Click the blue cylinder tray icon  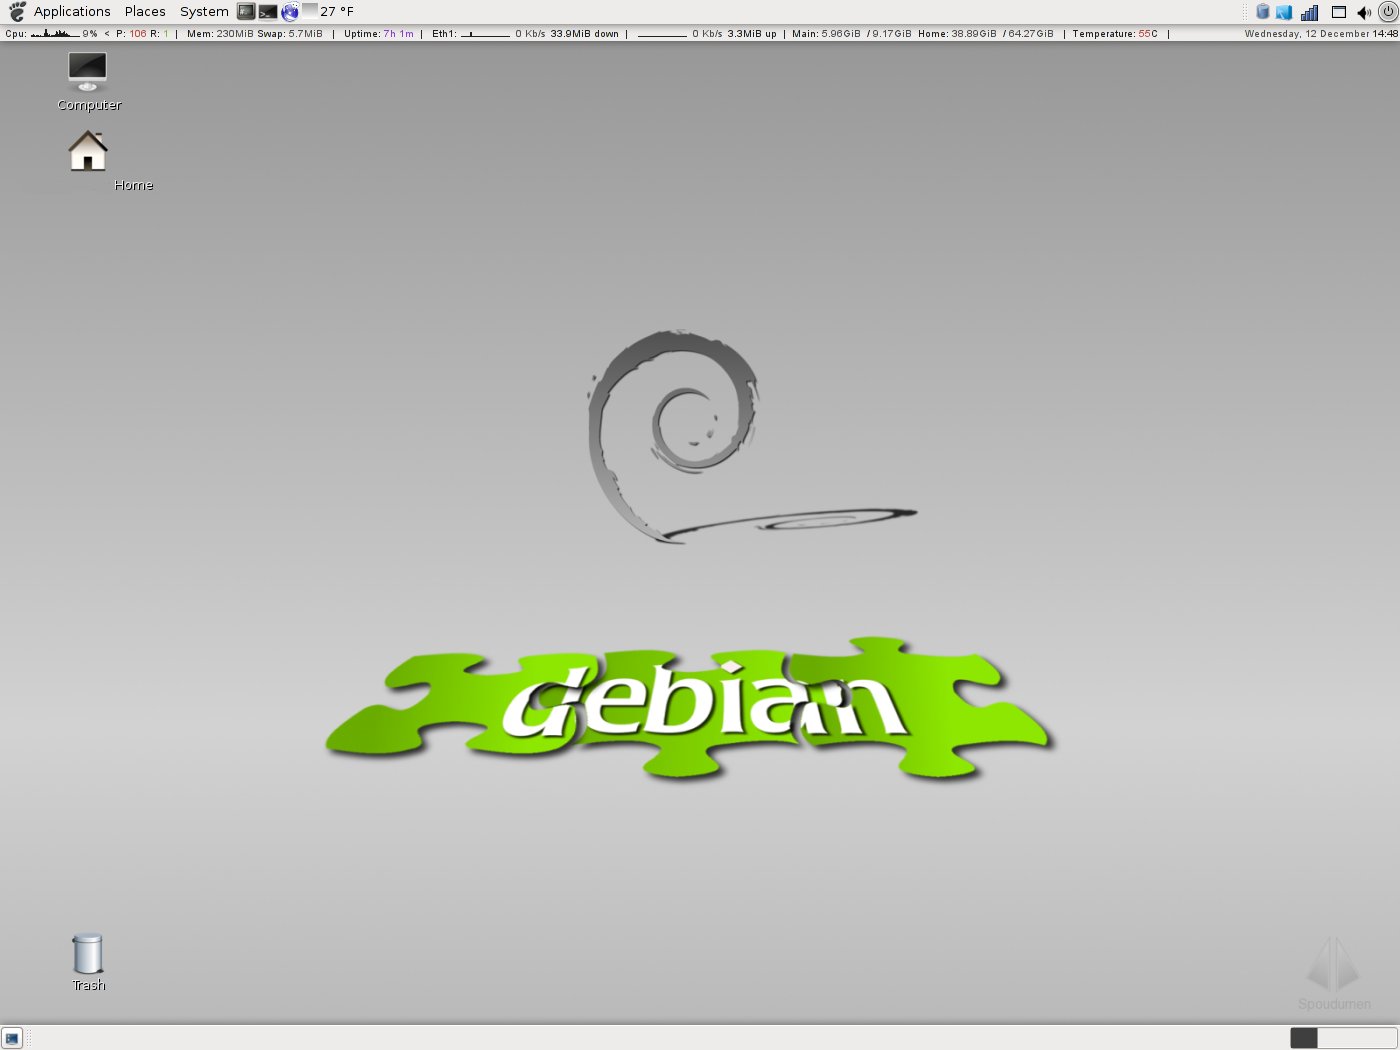coord(1262,12)
